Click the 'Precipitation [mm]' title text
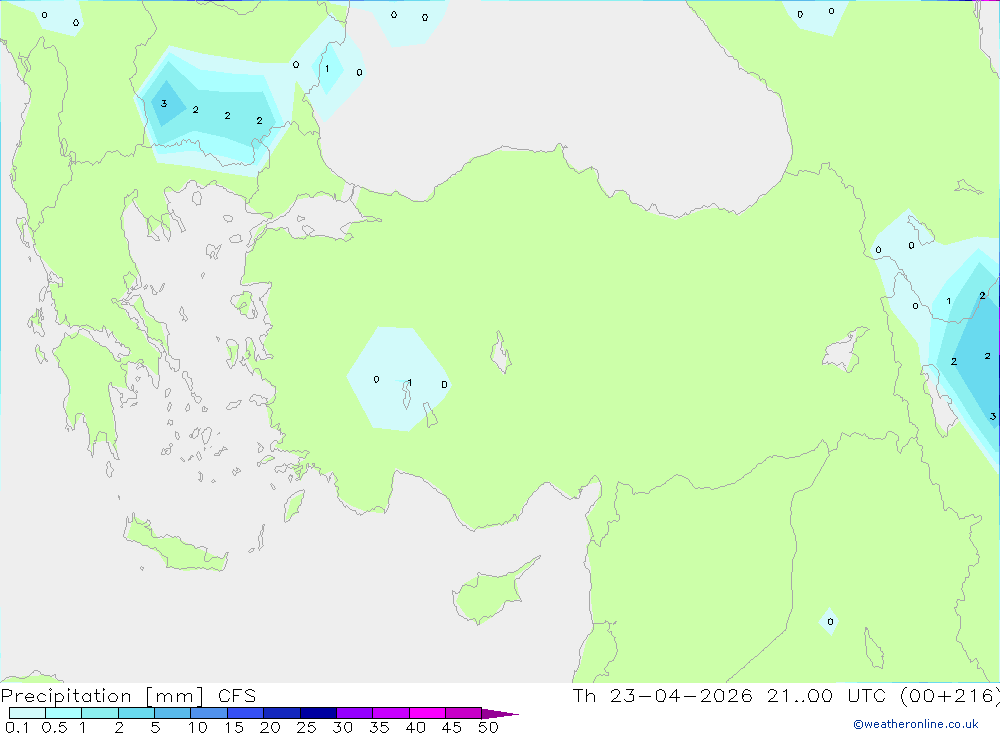Screen dimensions: 1000x733 tap(102, 696)
